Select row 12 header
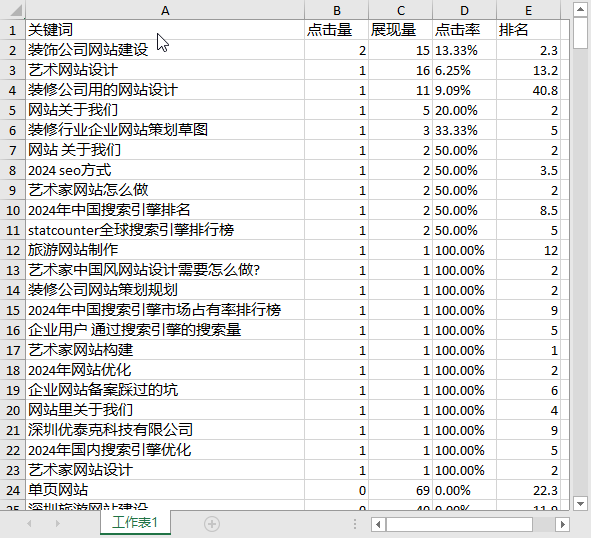 [x=12, y=250]
